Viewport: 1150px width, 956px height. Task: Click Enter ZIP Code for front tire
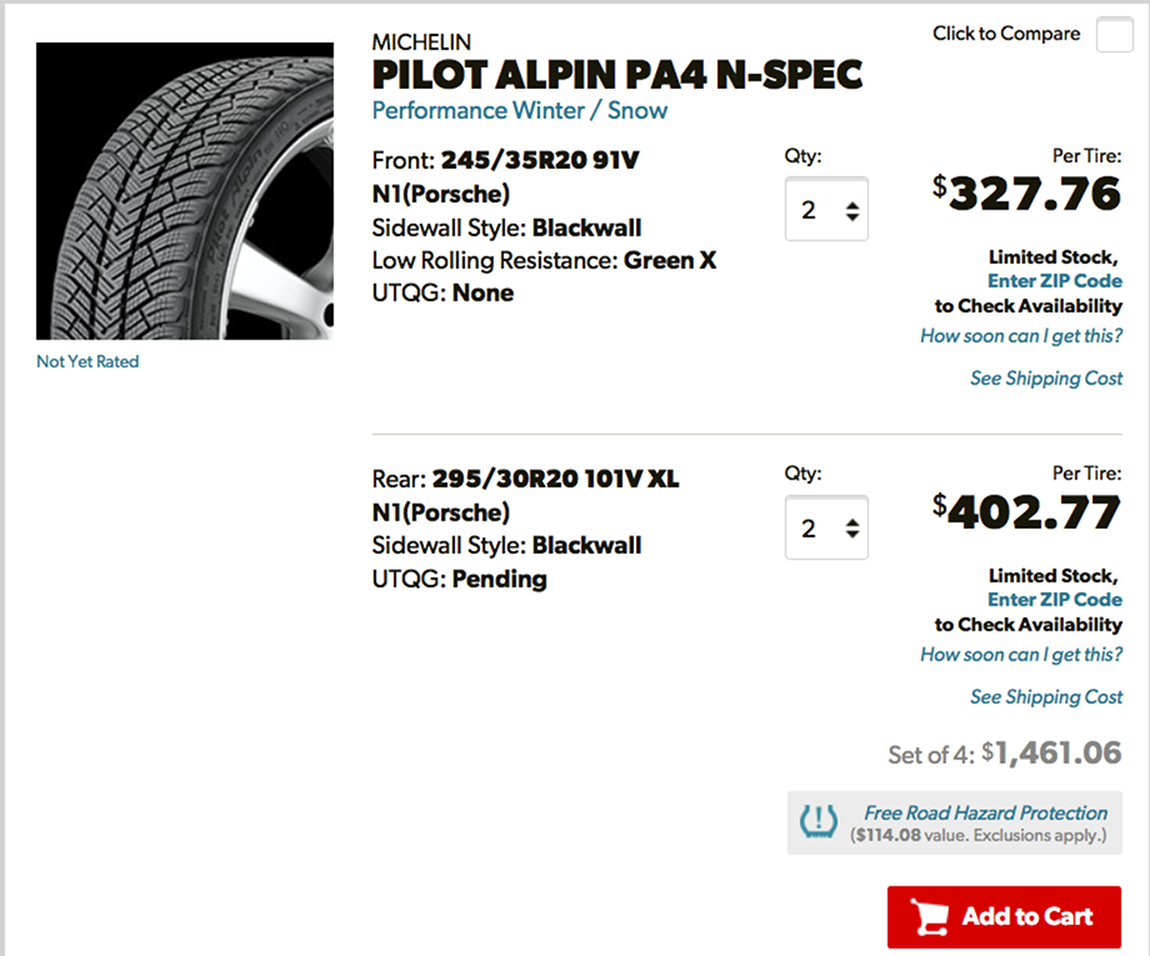[1055, 281]
